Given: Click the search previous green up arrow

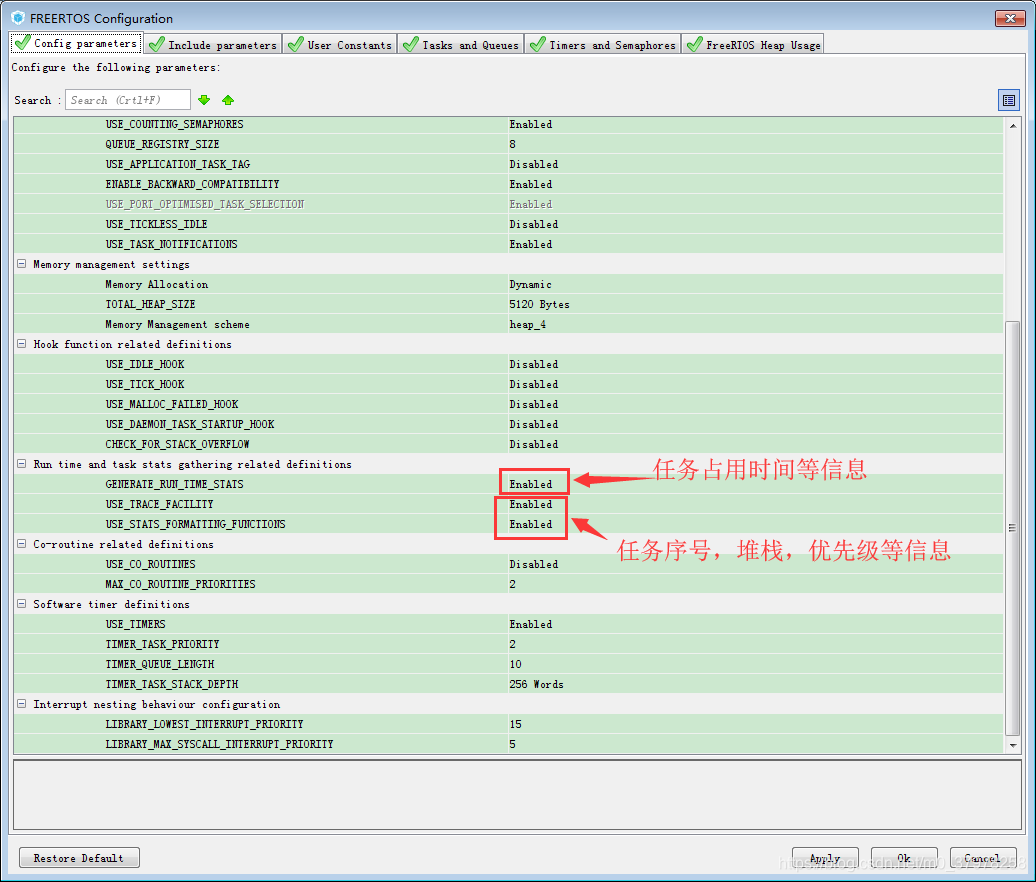Looking at the screenshot, I should [228, 100].
